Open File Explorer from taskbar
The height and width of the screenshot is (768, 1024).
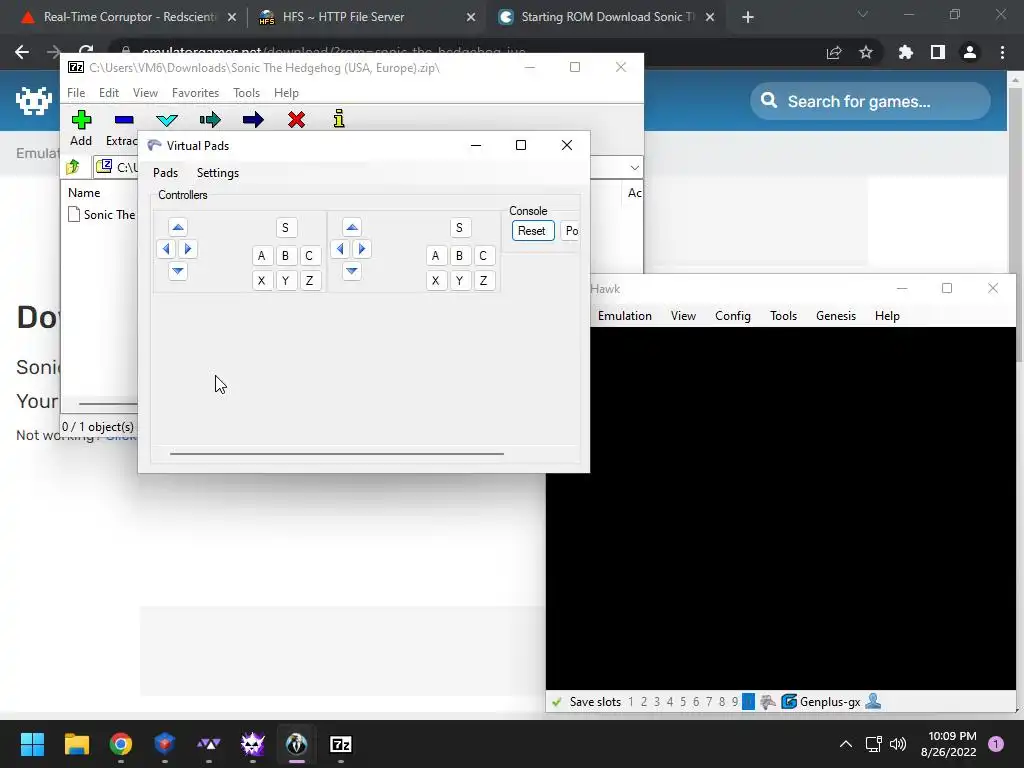pos(76,744)
